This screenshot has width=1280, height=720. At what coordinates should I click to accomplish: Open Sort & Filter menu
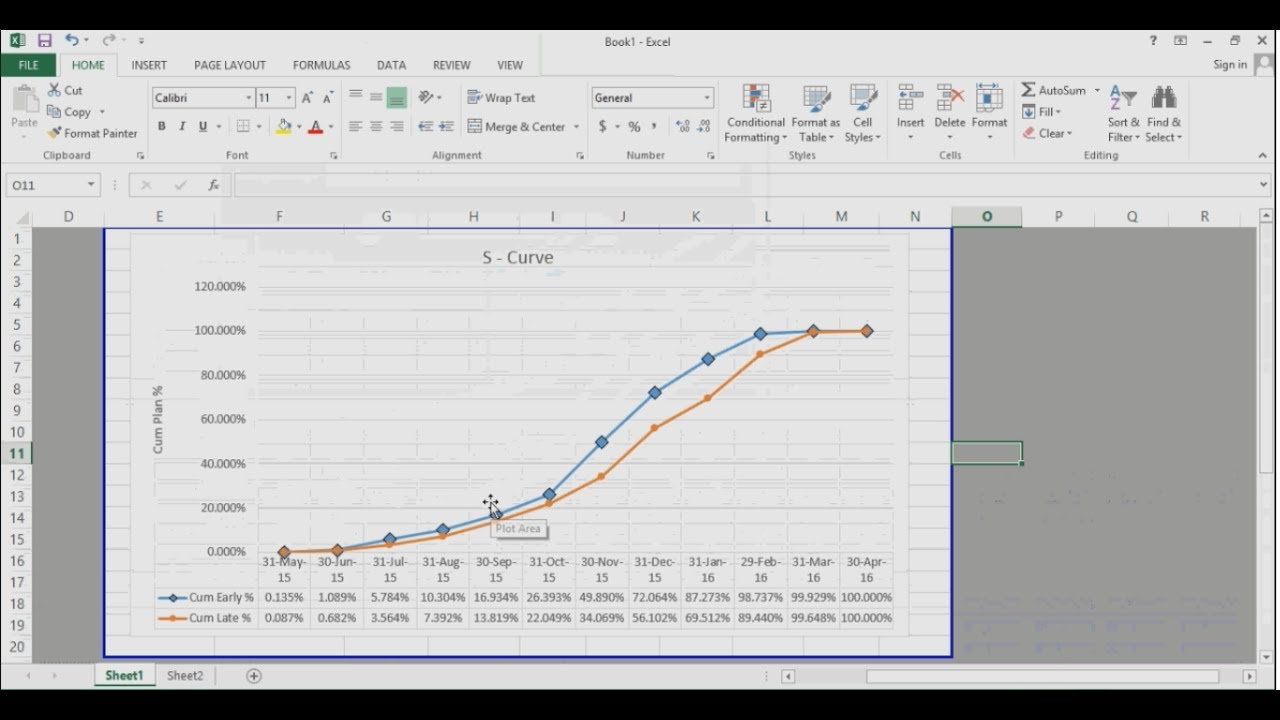click(1123, 113)
